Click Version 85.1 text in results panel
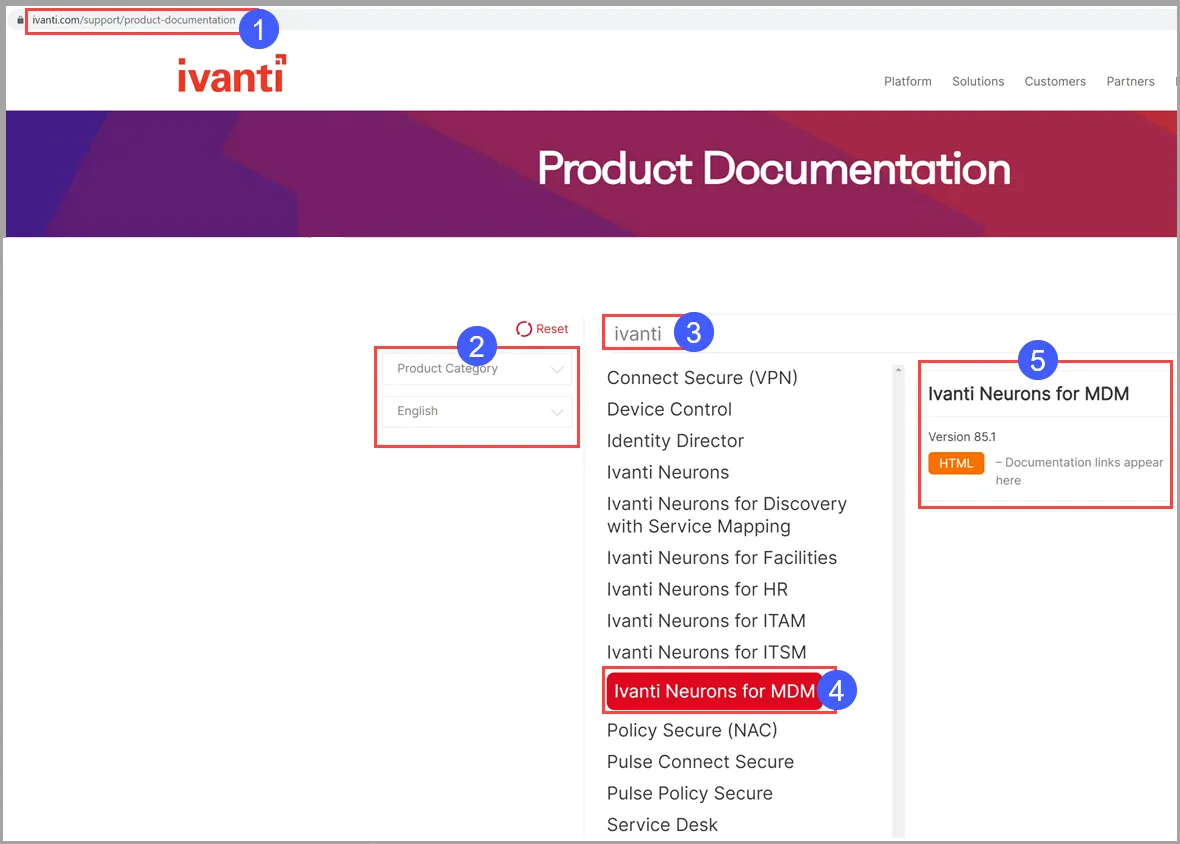Screen dimensions: 1180x844 point(961,436)
